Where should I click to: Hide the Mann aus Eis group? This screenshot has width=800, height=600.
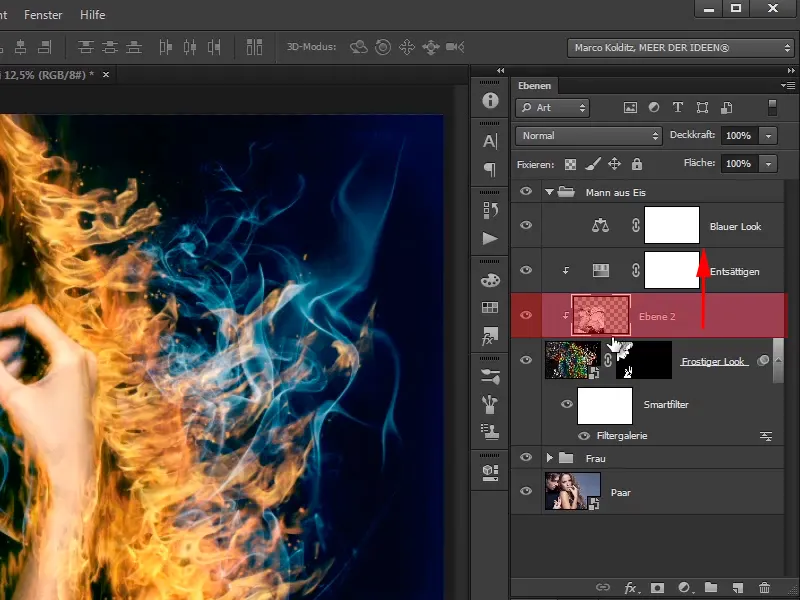(526, 191)
